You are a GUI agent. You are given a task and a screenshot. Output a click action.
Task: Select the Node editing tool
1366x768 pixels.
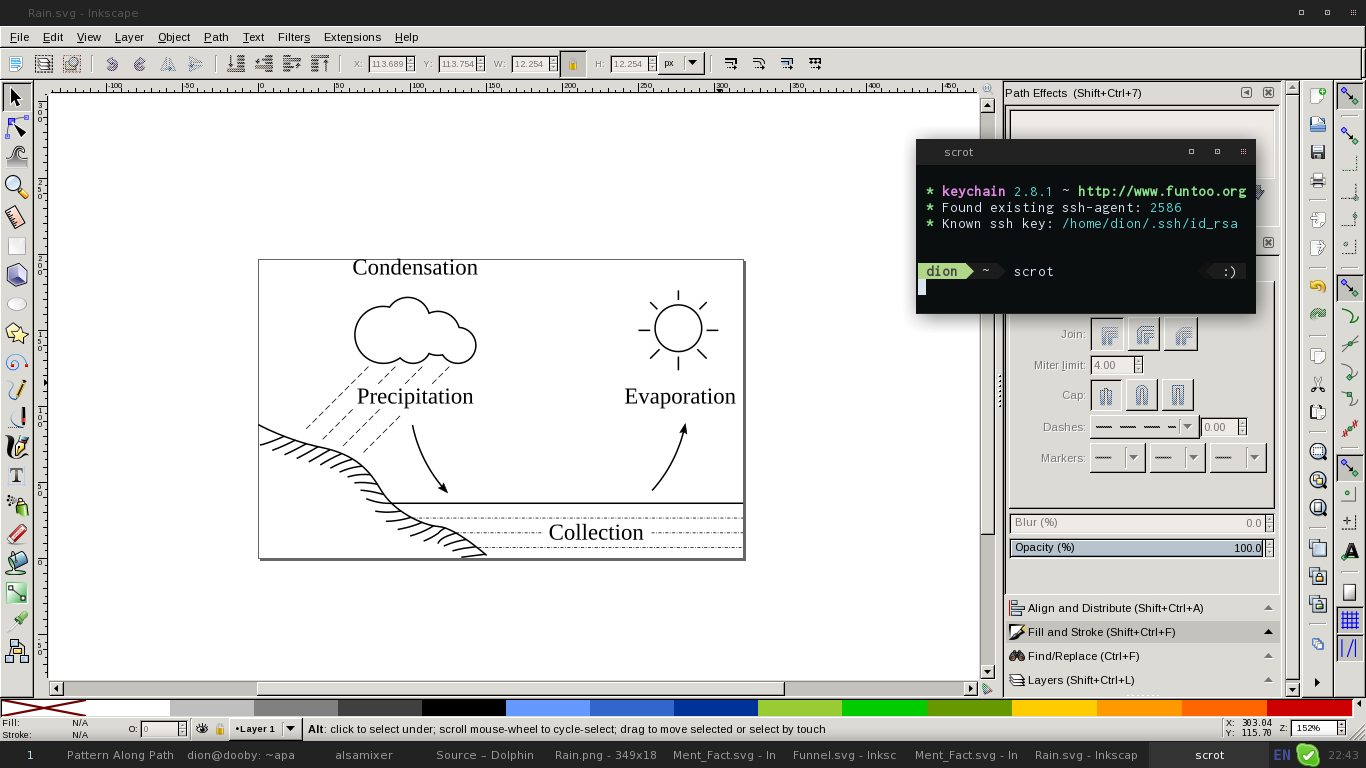pos(16,127)
